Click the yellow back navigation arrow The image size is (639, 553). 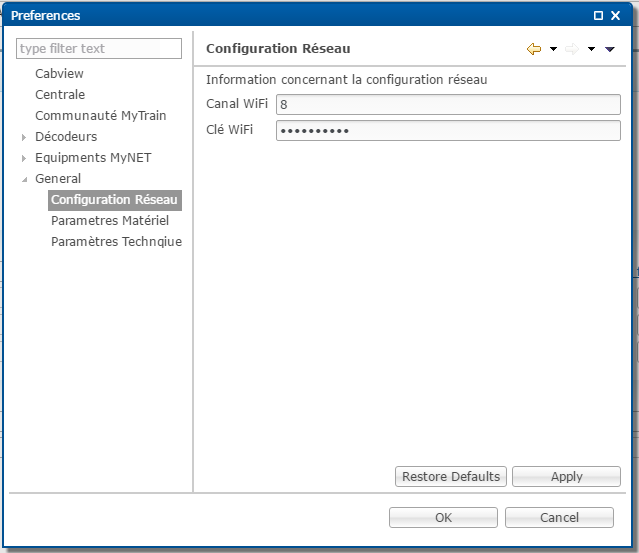tap(534, 49)
